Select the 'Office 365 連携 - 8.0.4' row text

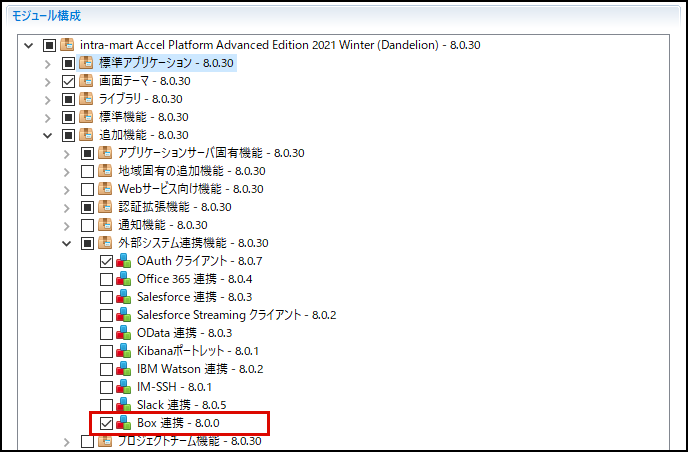click(194, 279)
